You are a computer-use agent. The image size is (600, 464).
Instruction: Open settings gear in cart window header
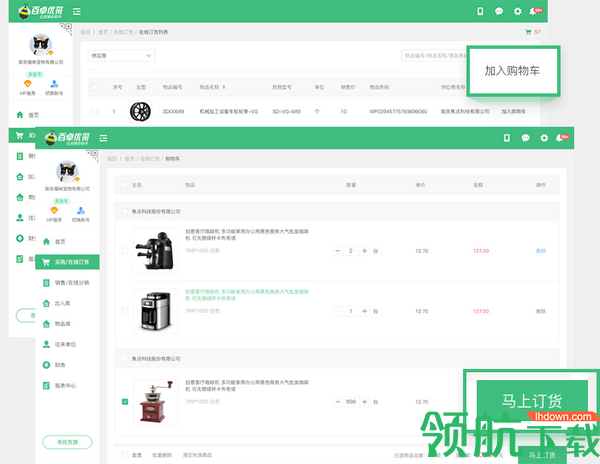tap(544, 138)
